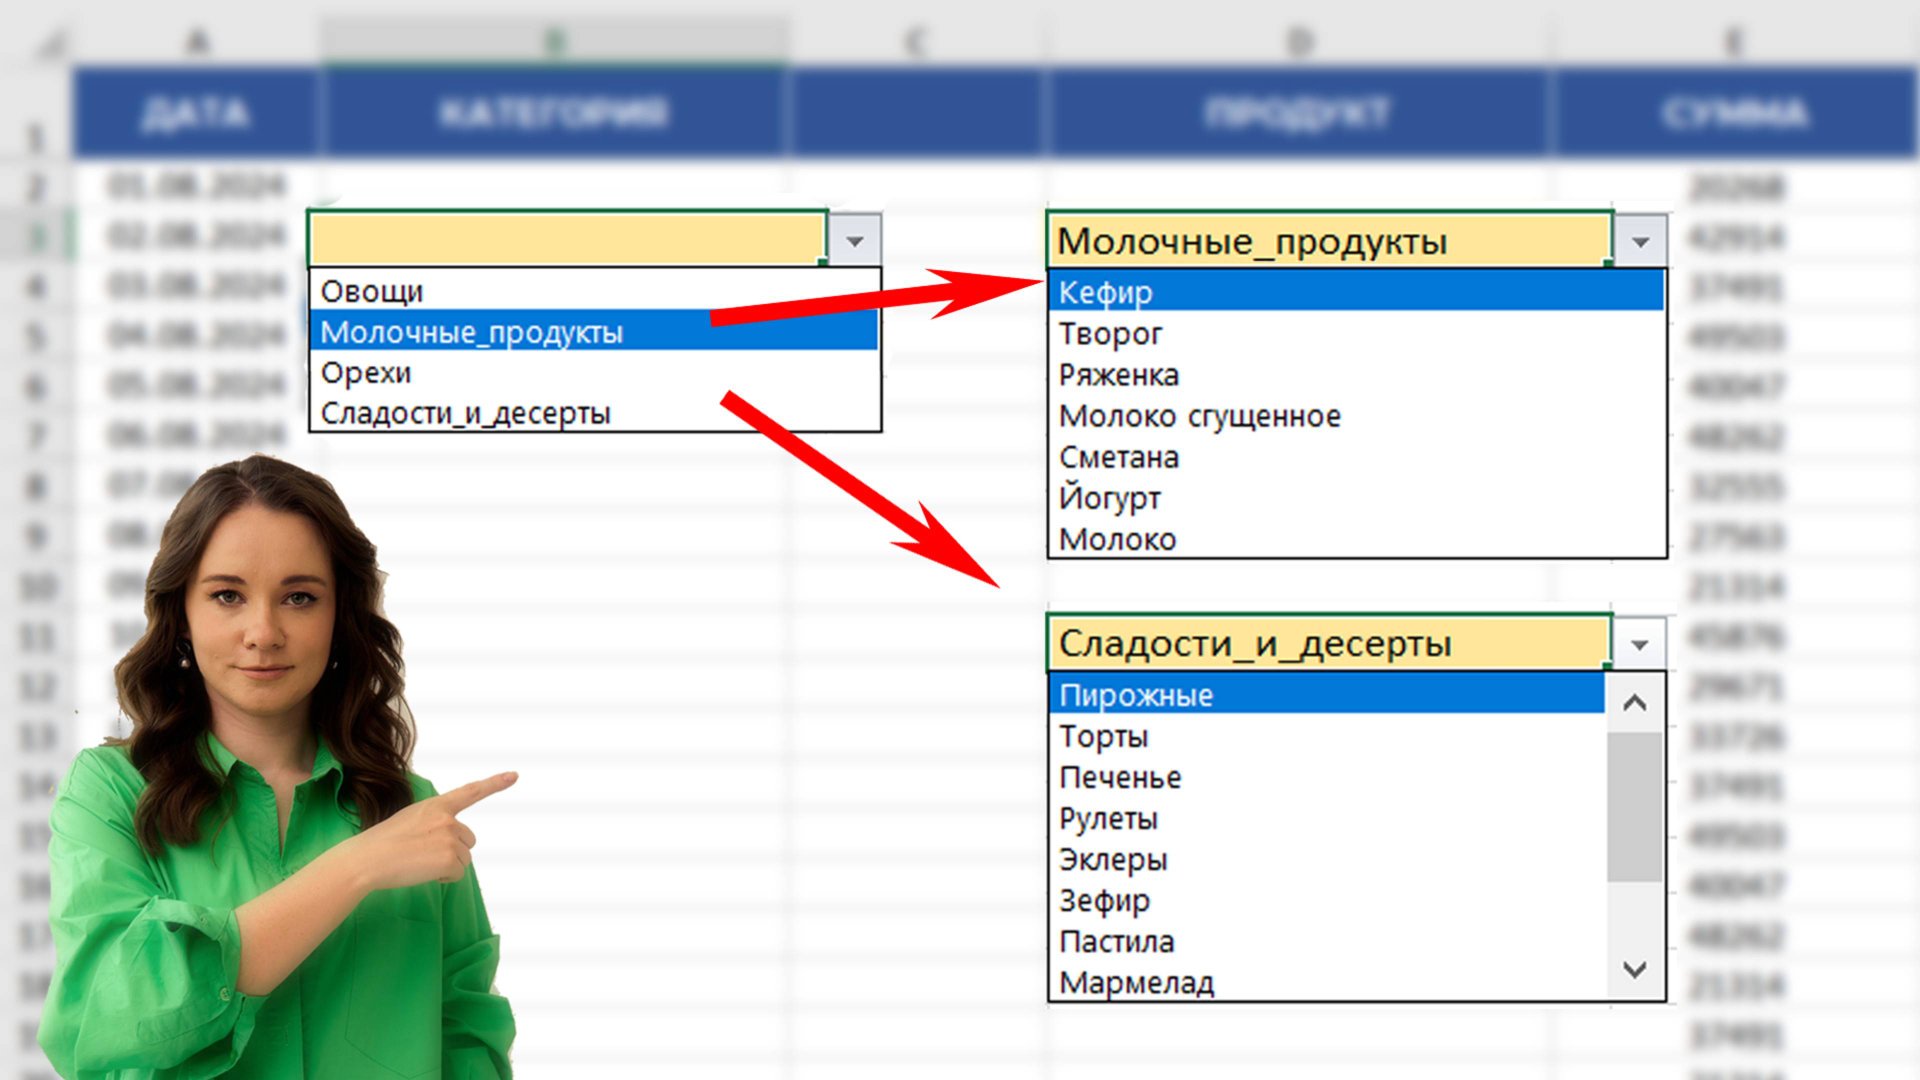Choose Творог from the dairy list
This screenshot has height=1080, width=1920.
pos(1111,333)
